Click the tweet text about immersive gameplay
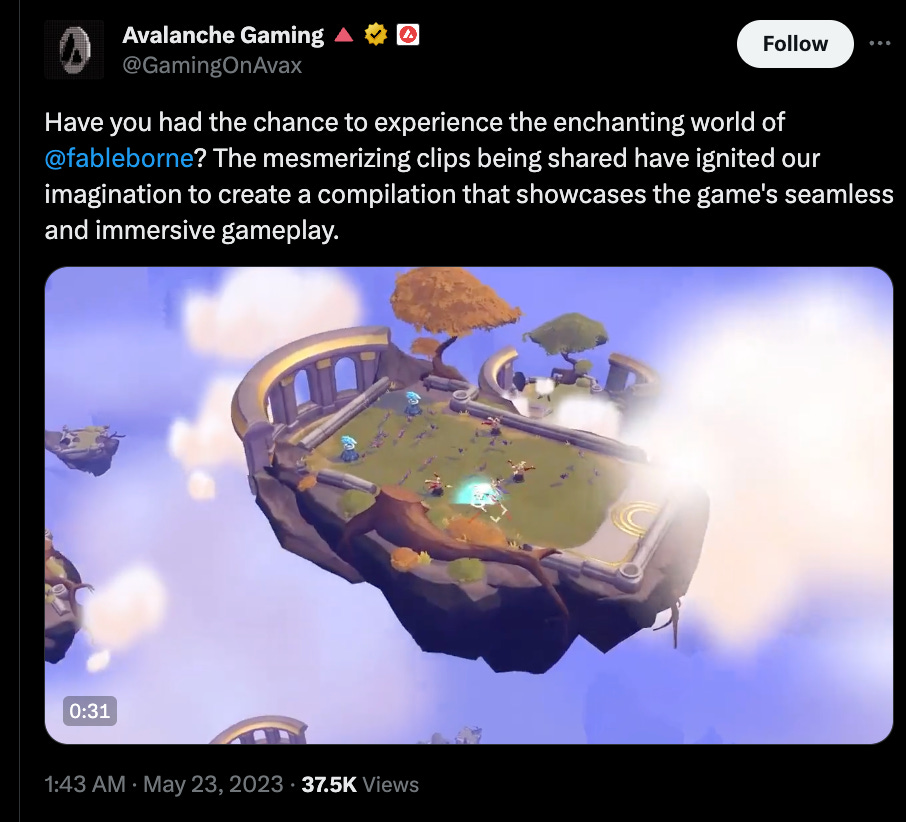This screenshot has width=906, height=822. 469,176
